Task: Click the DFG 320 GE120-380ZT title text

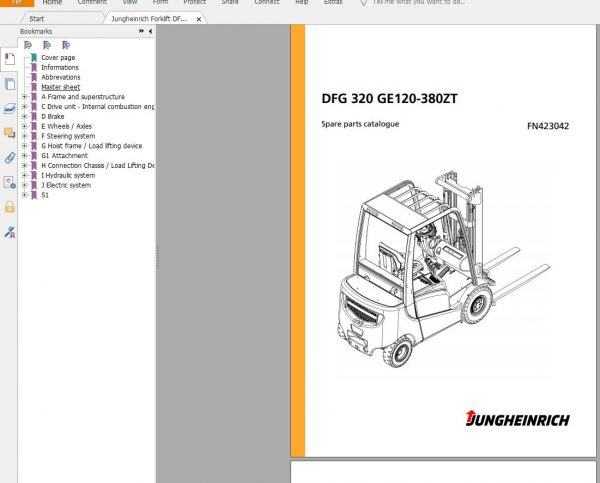Action: pyautogui.click(x=390, y=99)
